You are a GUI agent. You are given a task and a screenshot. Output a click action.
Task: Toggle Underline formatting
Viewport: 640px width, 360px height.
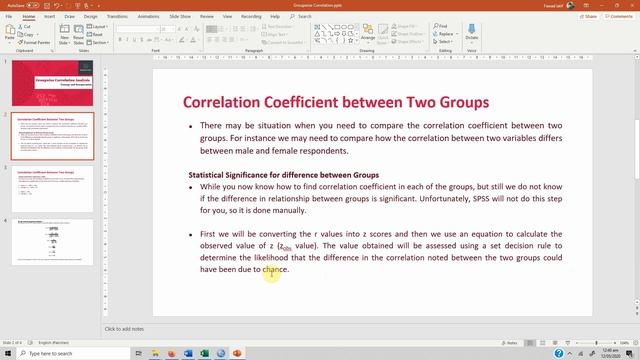[135, 40]
